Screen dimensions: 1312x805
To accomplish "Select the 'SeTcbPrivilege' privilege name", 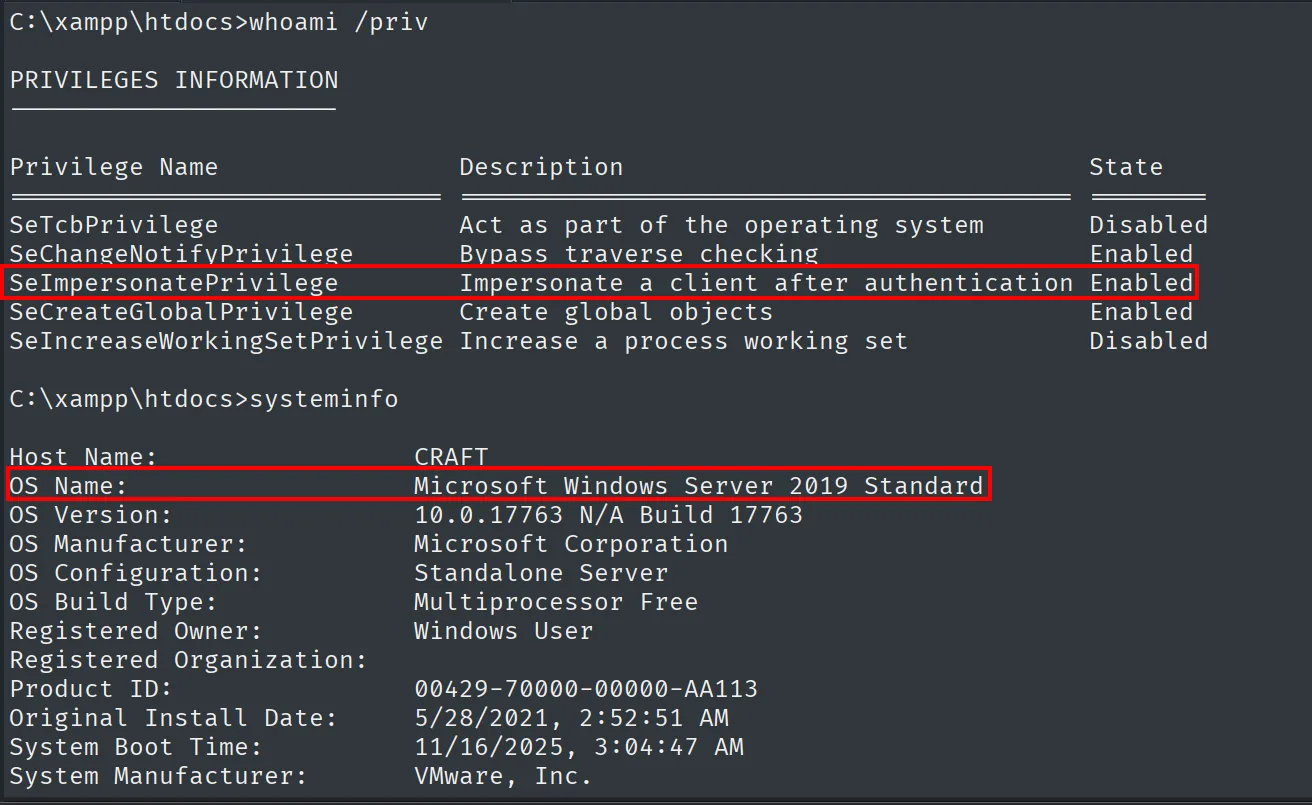I will [x=114, y=225].
